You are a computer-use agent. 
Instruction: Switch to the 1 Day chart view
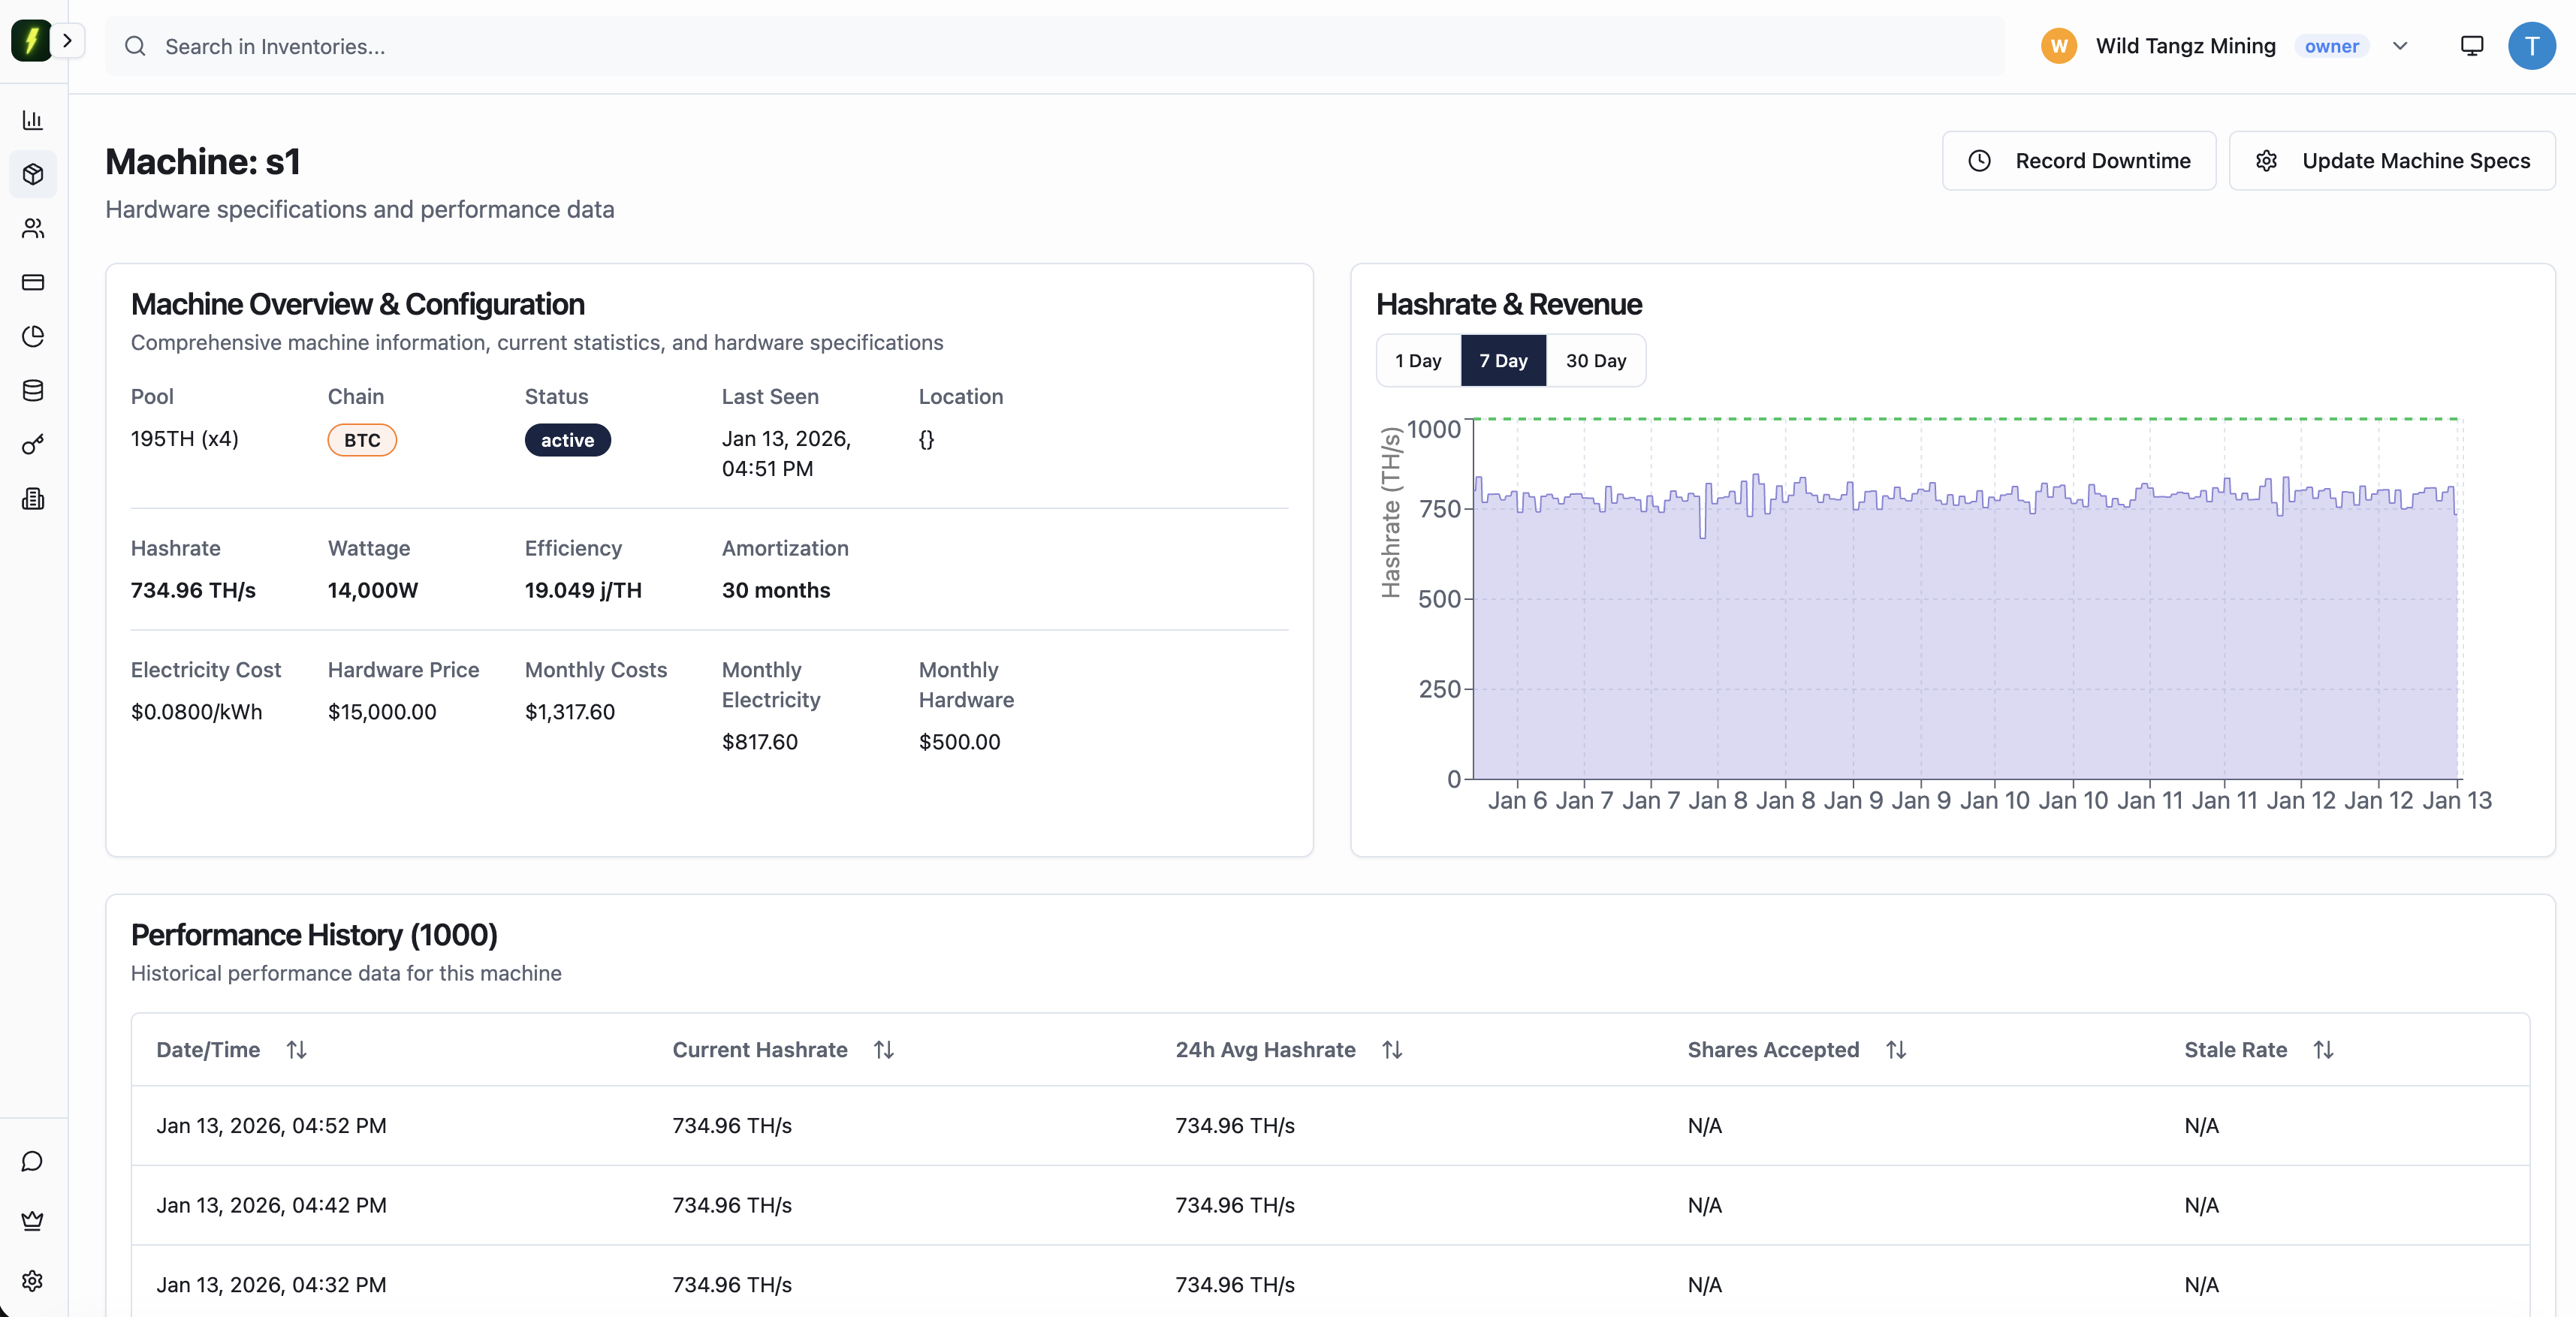pos(1417,360)
